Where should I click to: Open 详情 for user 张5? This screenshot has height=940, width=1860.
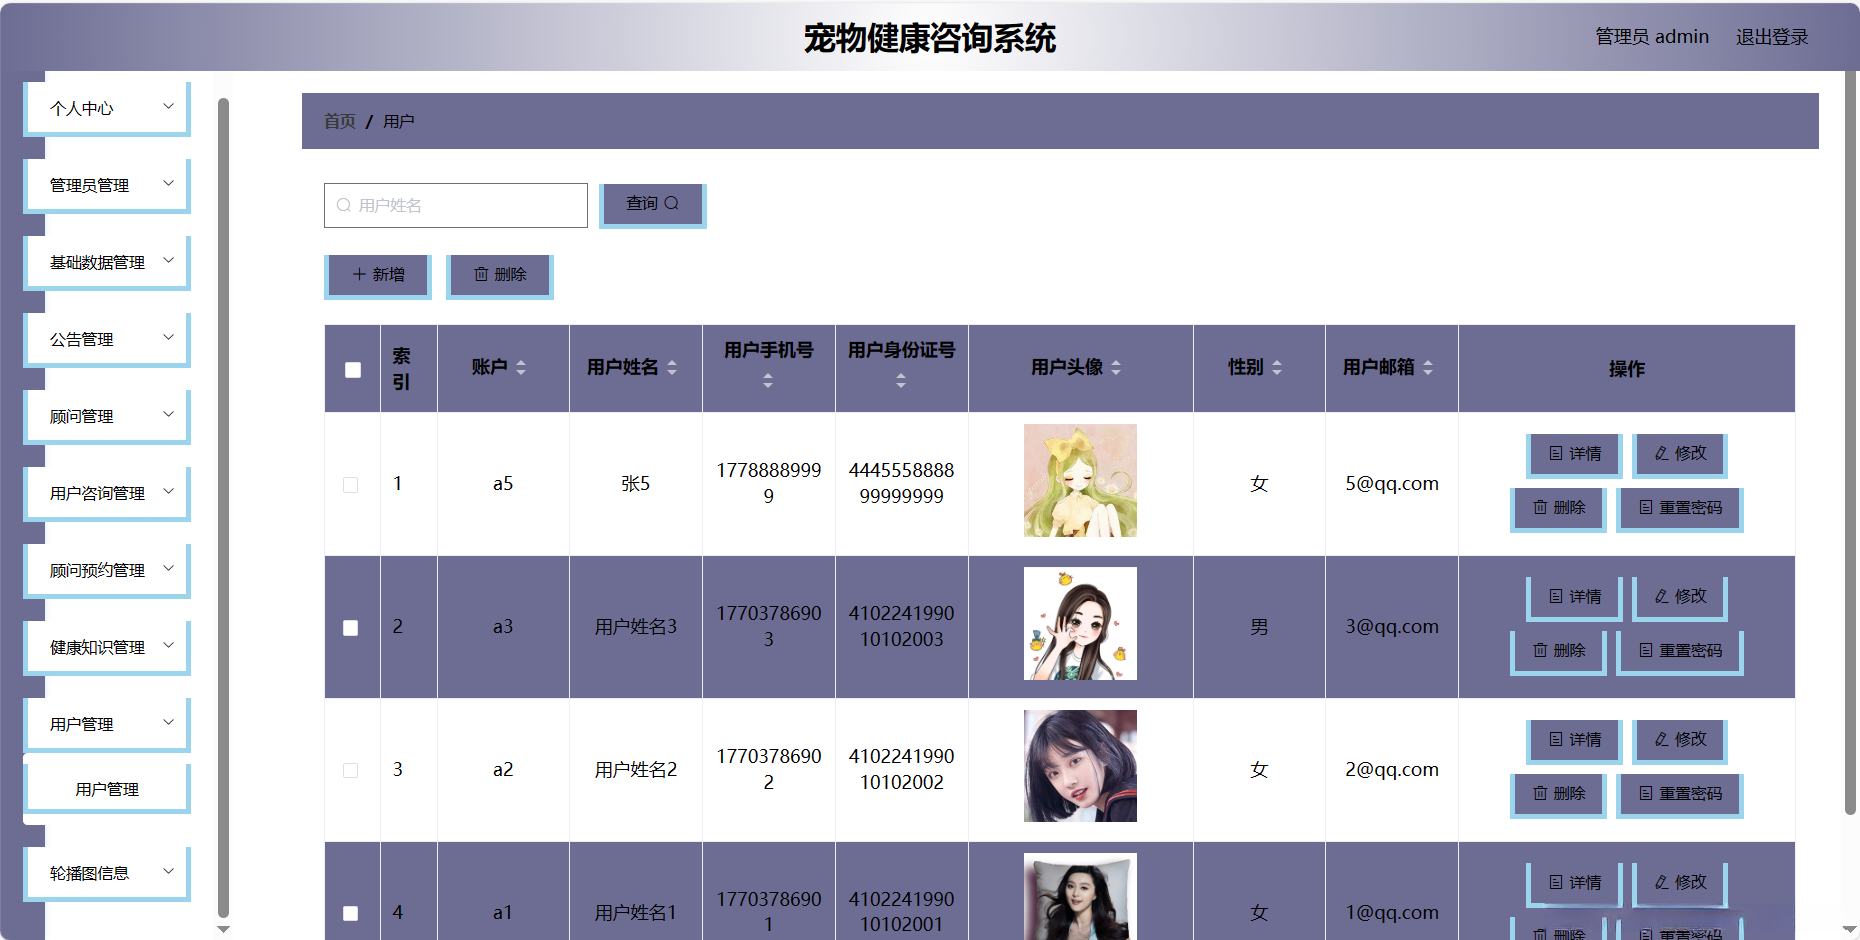coord(1573,454)
